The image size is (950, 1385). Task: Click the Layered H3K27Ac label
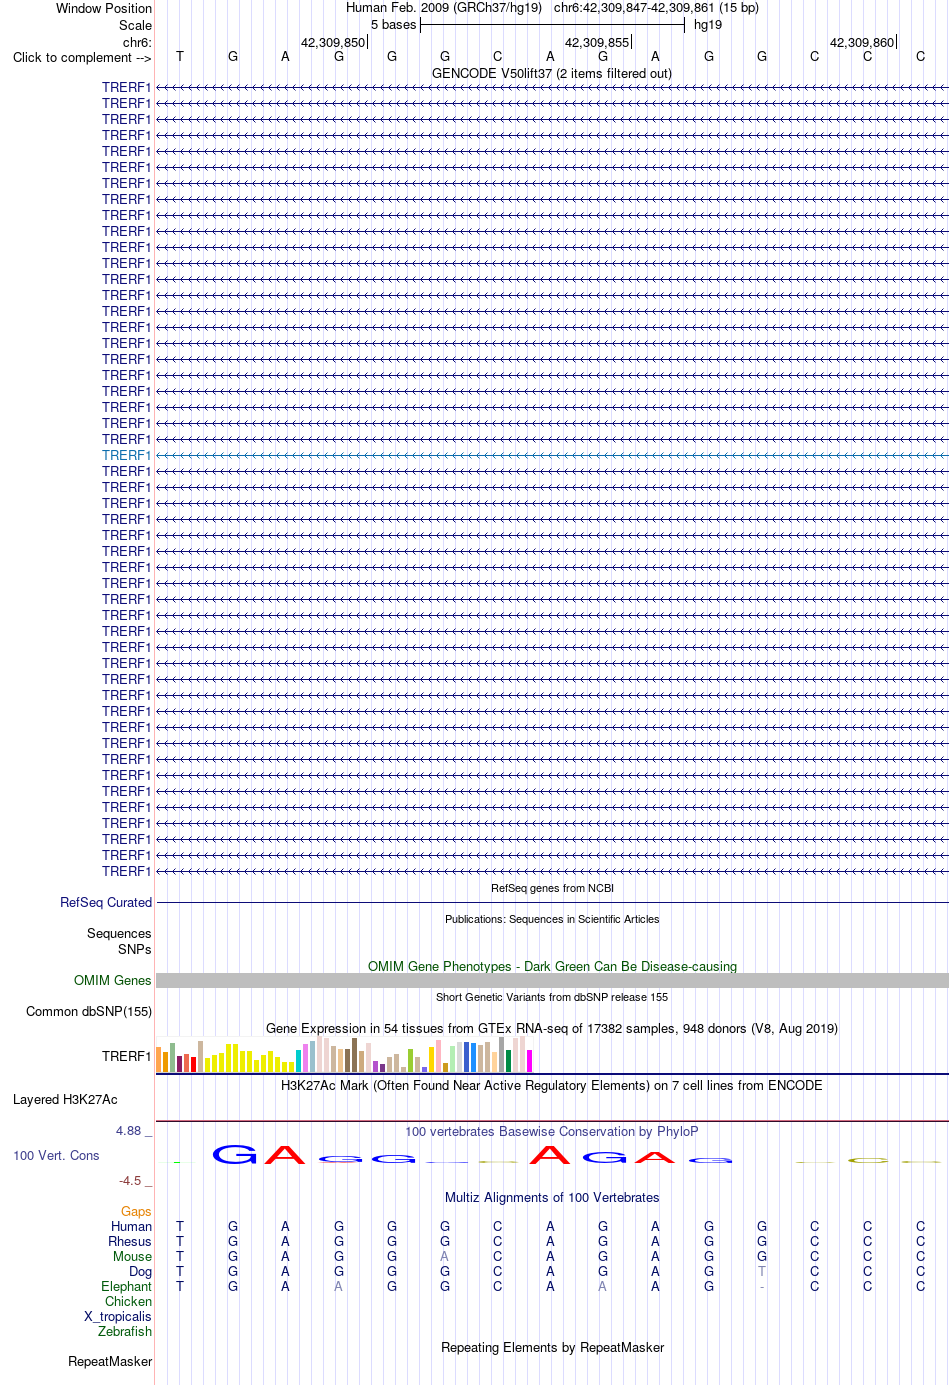pyautogui.click(x=65, y=1100)
